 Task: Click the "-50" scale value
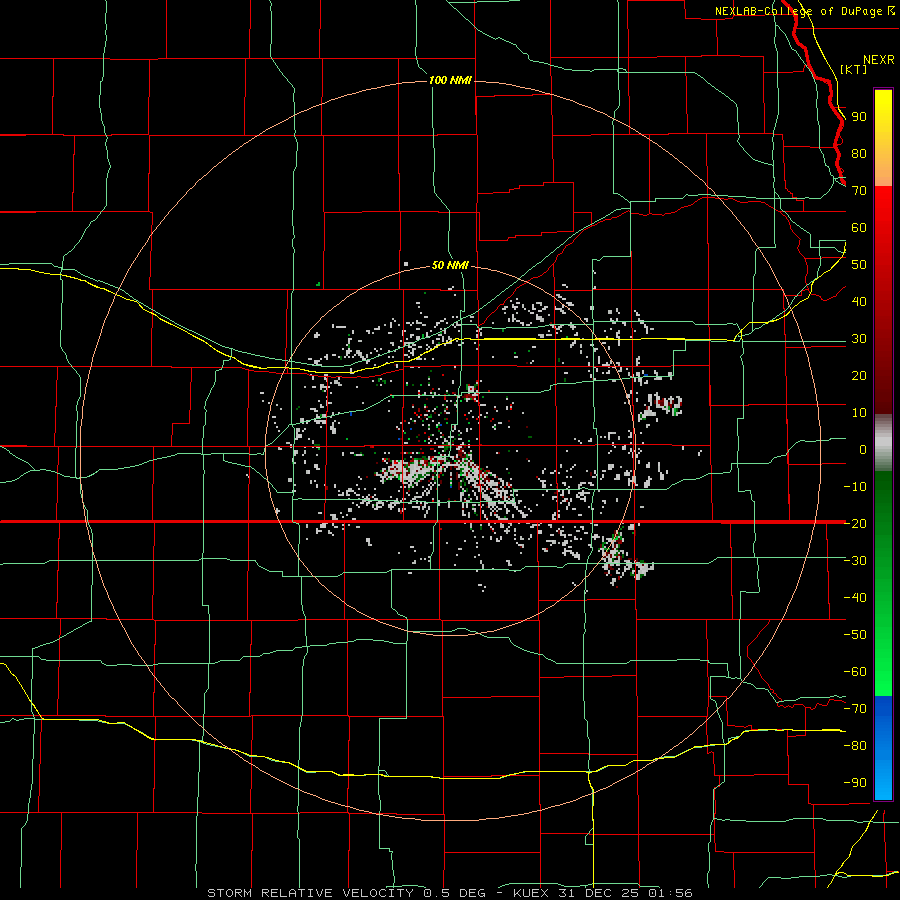coord(855,634)
